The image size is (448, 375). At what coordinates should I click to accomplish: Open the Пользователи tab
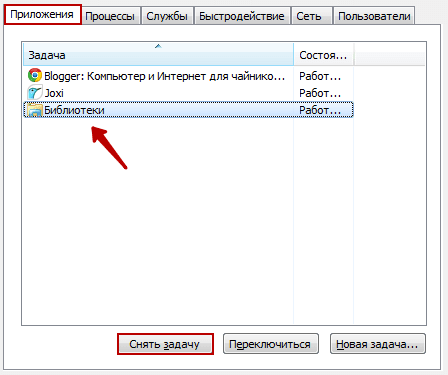click(x=374, y=16)
